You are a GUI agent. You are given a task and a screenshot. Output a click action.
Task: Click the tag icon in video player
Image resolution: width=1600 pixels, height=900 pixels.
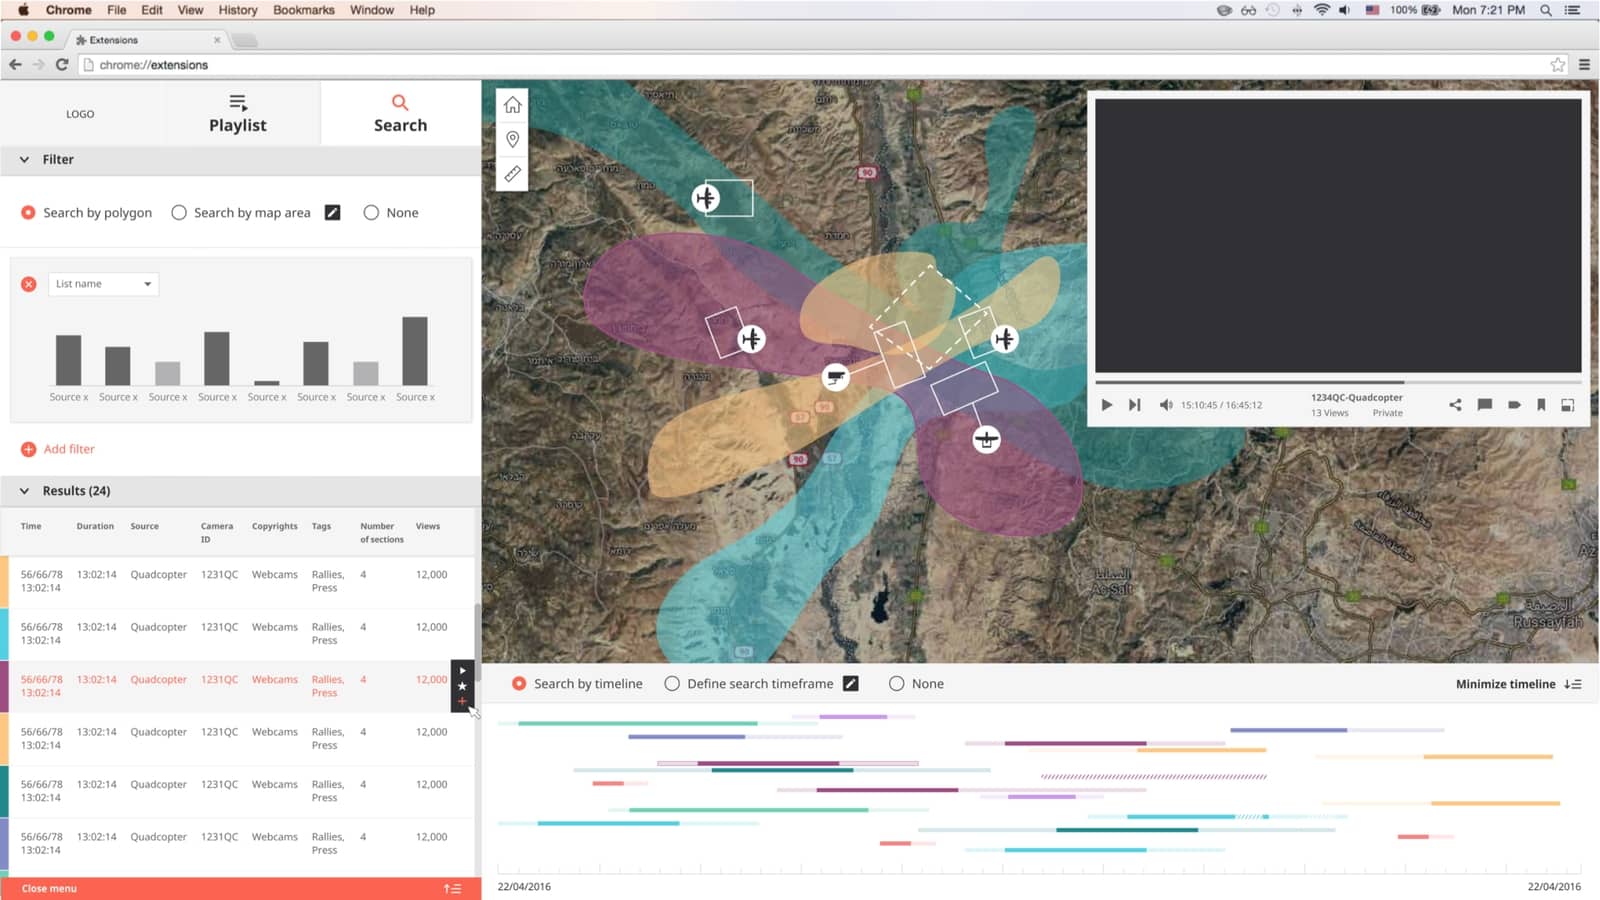pyautogui.click(x=1514, y=405)
